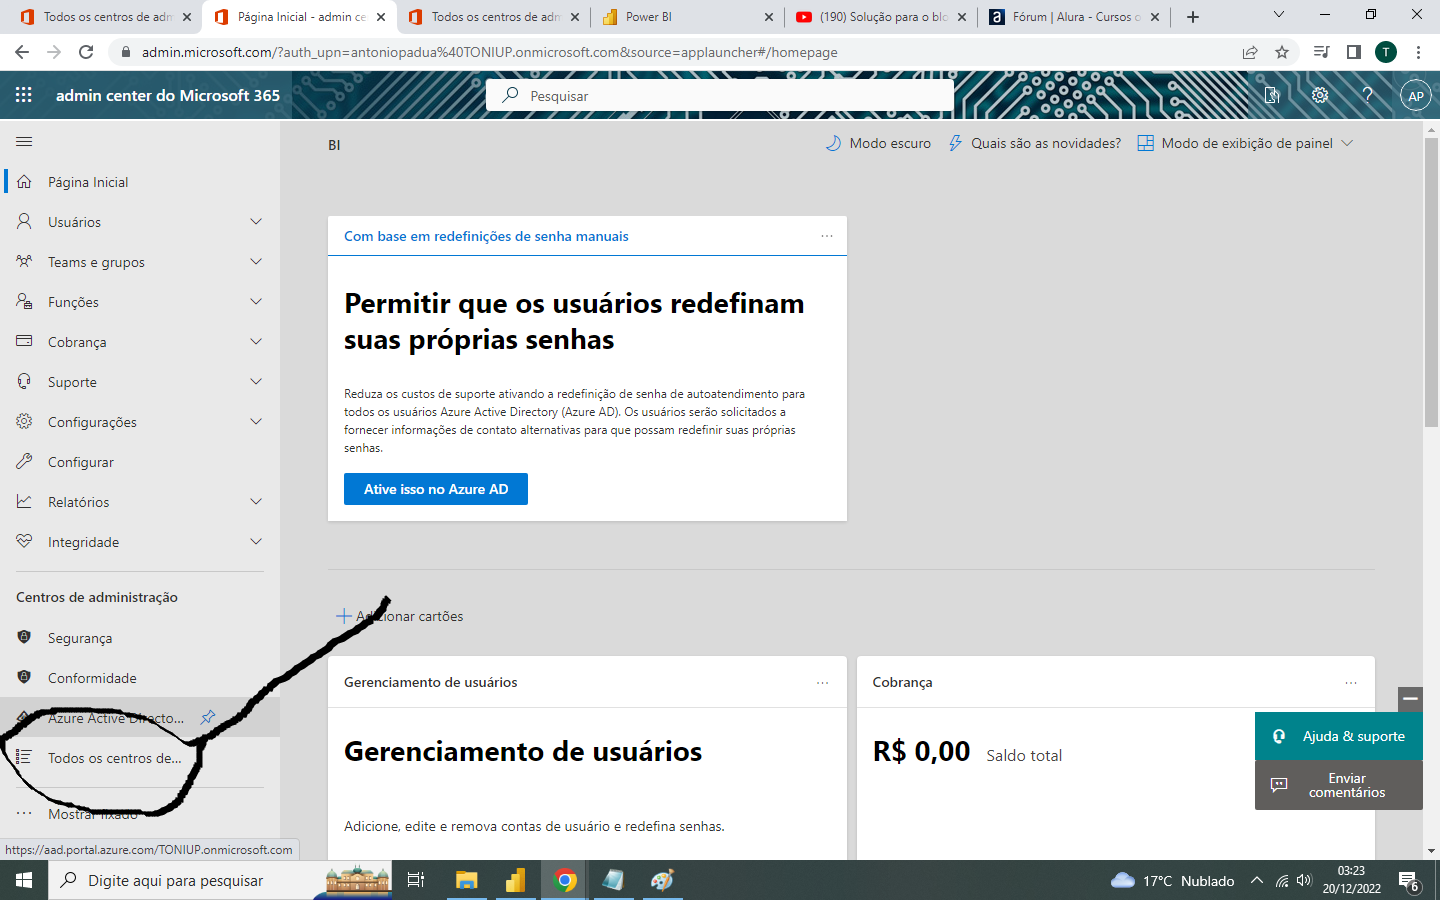The image size is (1440, 900).
Task: Click the Task View taskbar icon
Action: pos(416,880)
